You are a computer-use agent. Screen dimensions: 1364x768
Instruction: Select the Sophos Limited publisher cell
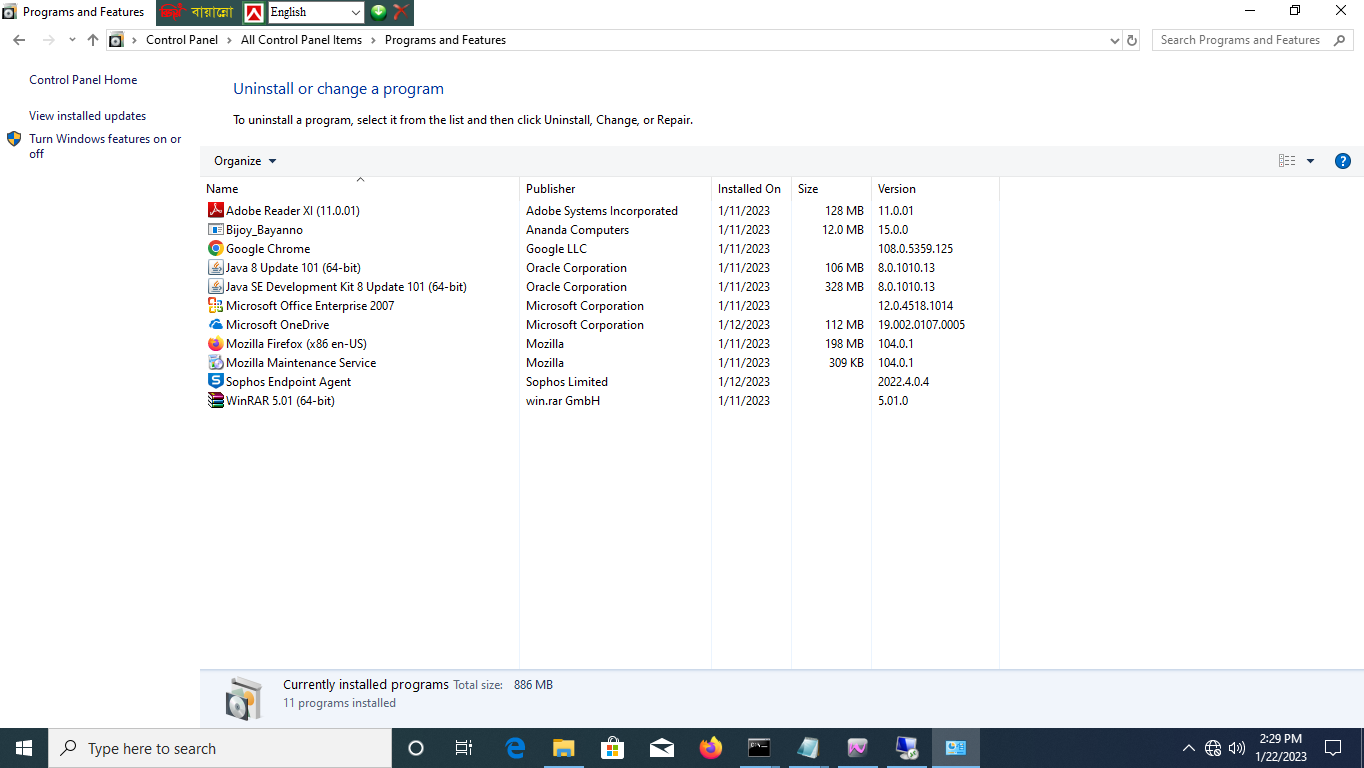(x=567, y=381)
